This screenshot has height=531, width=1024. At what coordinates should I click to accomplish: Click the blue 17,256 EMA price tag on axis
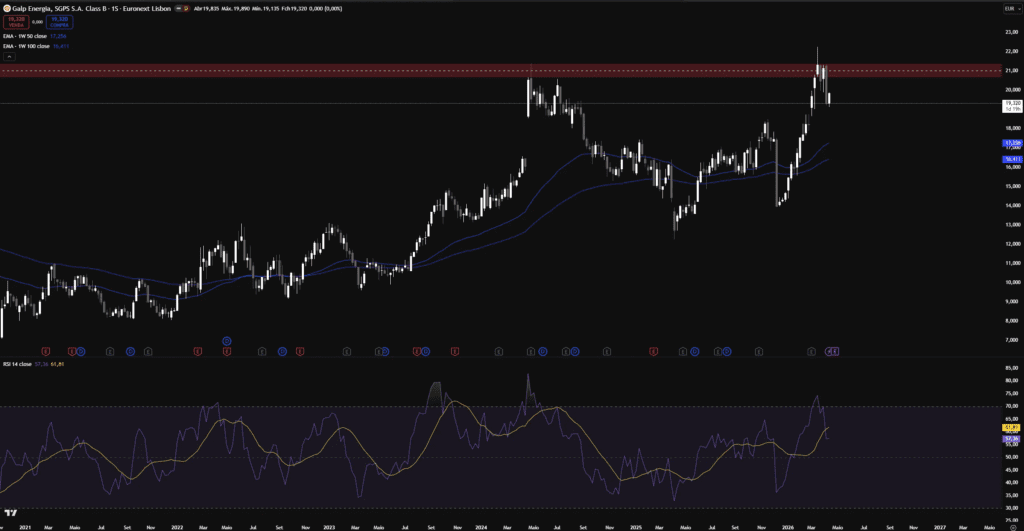(x=1011, y=143)
